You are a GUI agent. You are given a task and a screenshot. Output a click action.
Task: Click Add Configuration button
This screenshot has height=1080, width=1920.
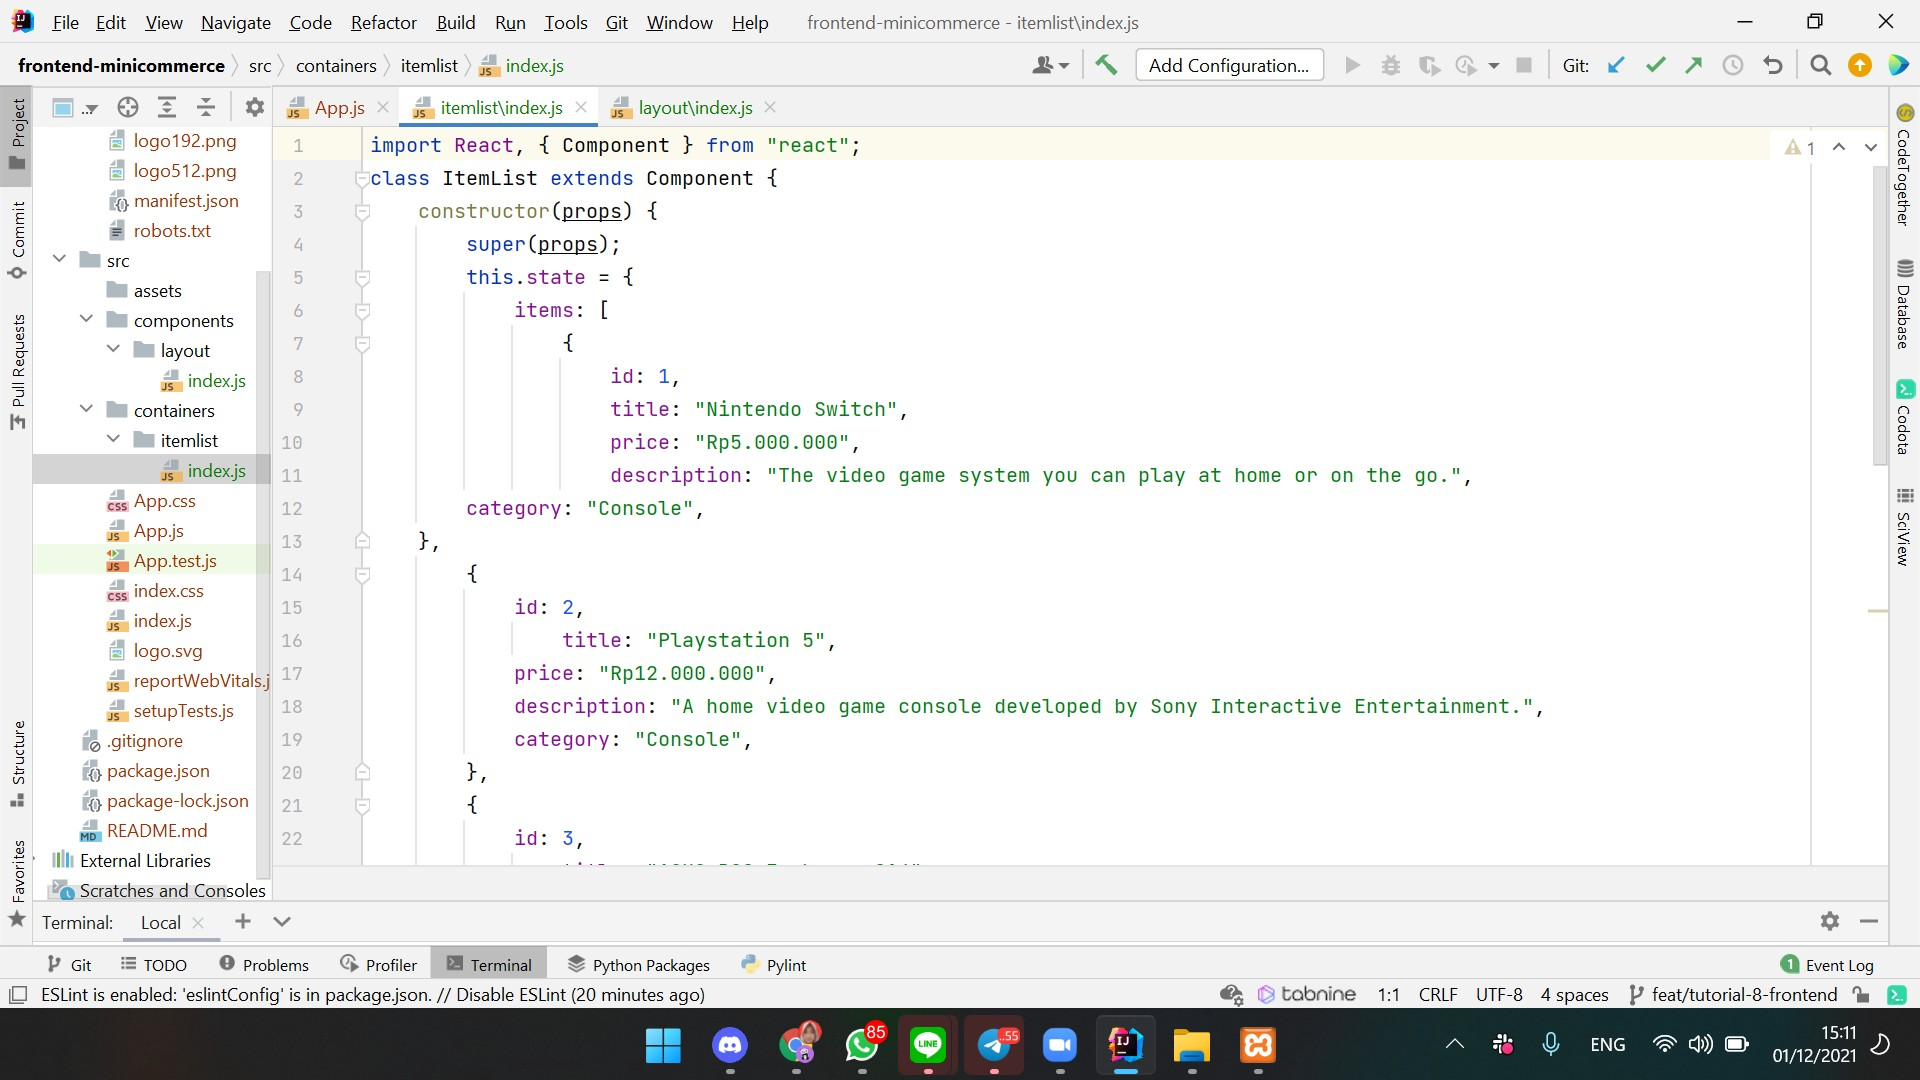click(1229, 64)
